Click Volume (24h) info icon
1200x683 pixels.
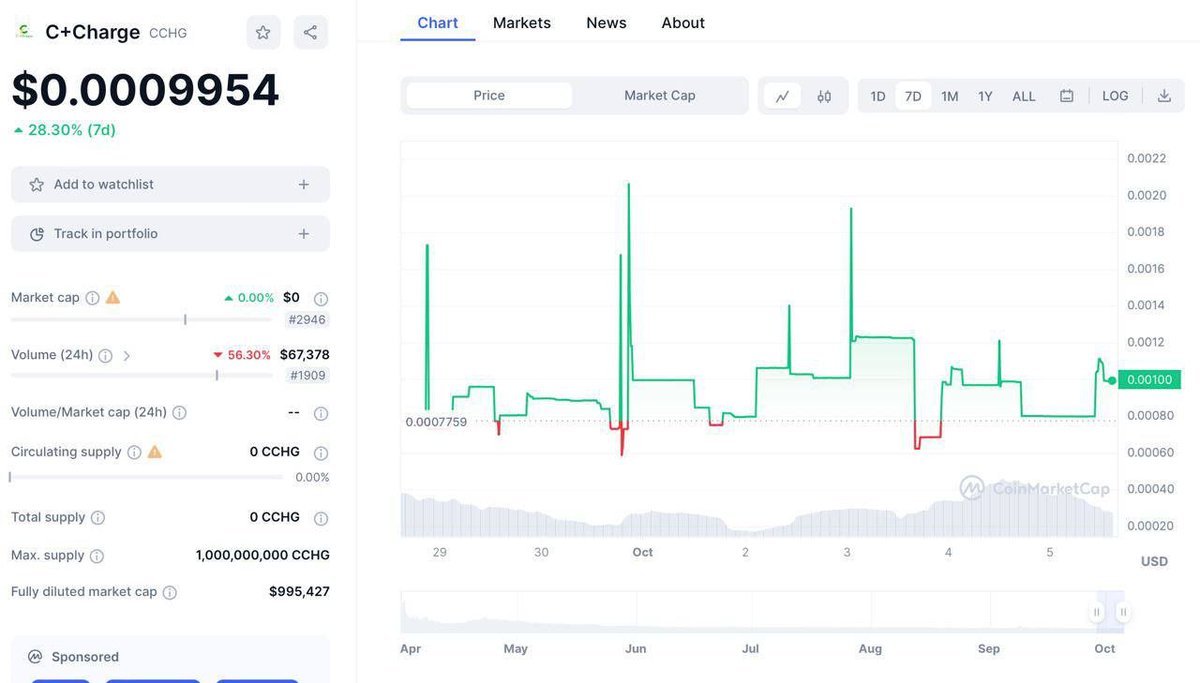tap(105, 355)
